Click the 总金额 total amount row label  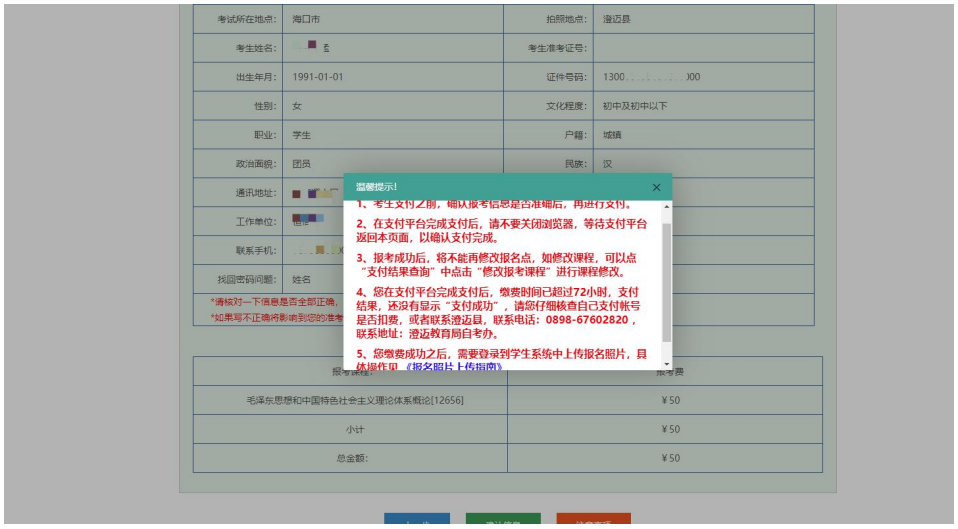(350, 458)
